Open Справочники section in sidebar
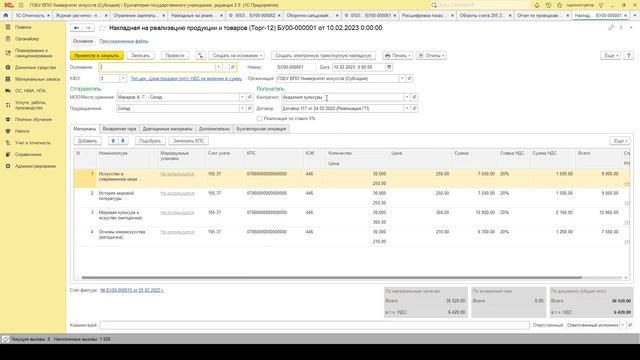Screen dimensions: 640x360 (28, 154)
